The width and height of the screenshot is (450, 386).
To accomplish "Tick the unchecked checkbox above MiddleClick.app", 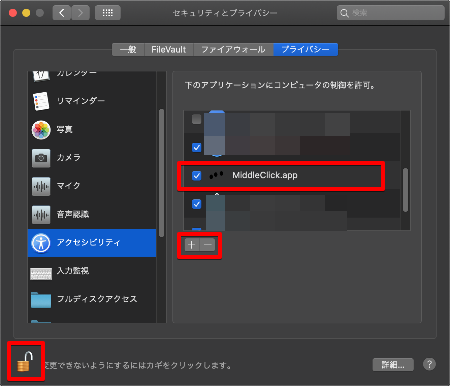I will click(197, 119).
